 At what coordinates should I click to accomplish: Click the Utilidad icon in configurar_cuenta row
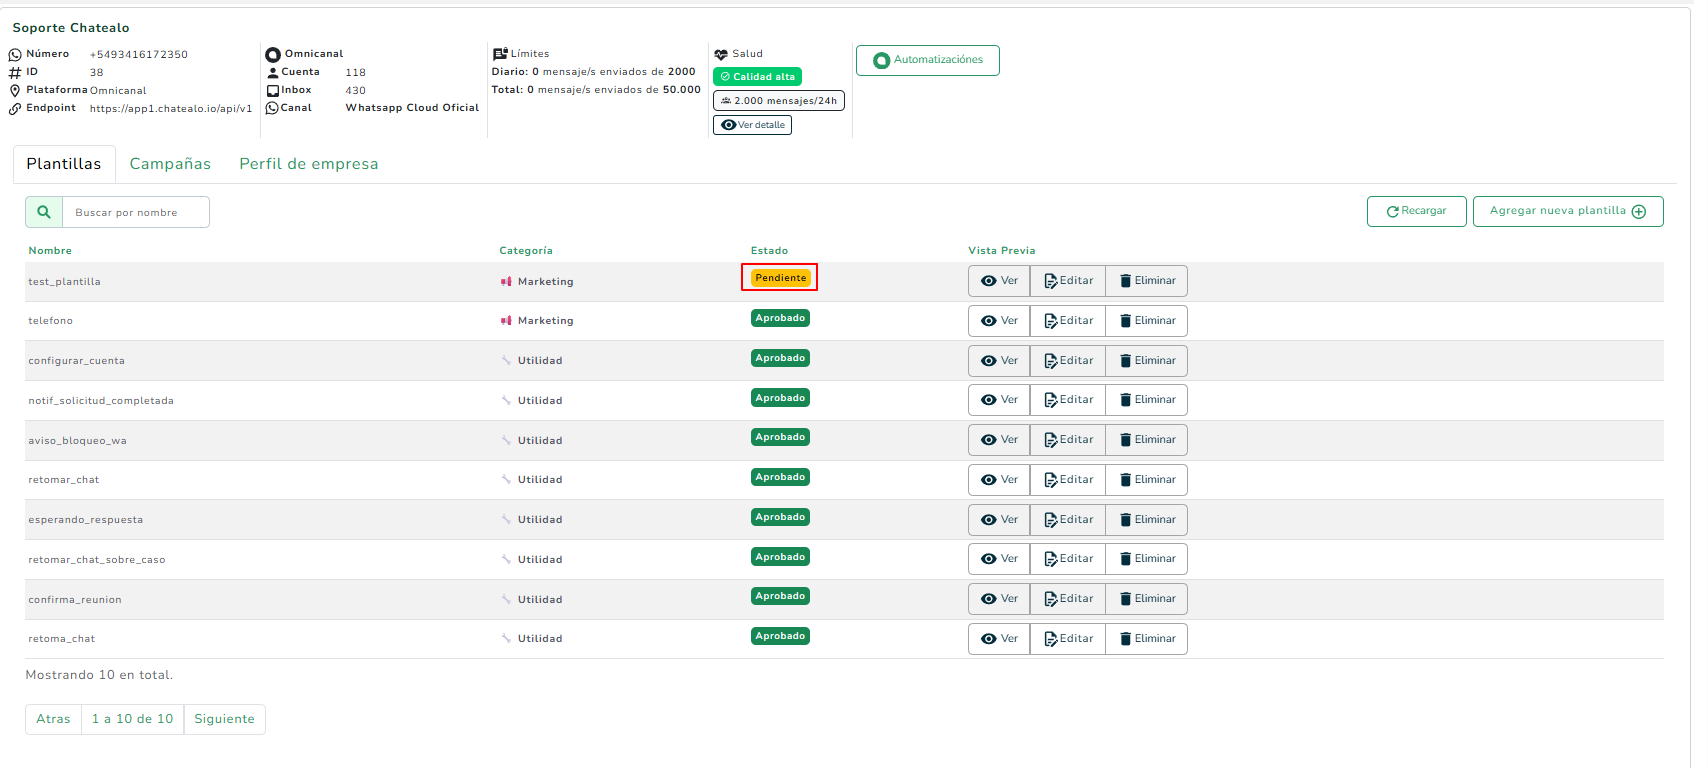coord(506,360)
